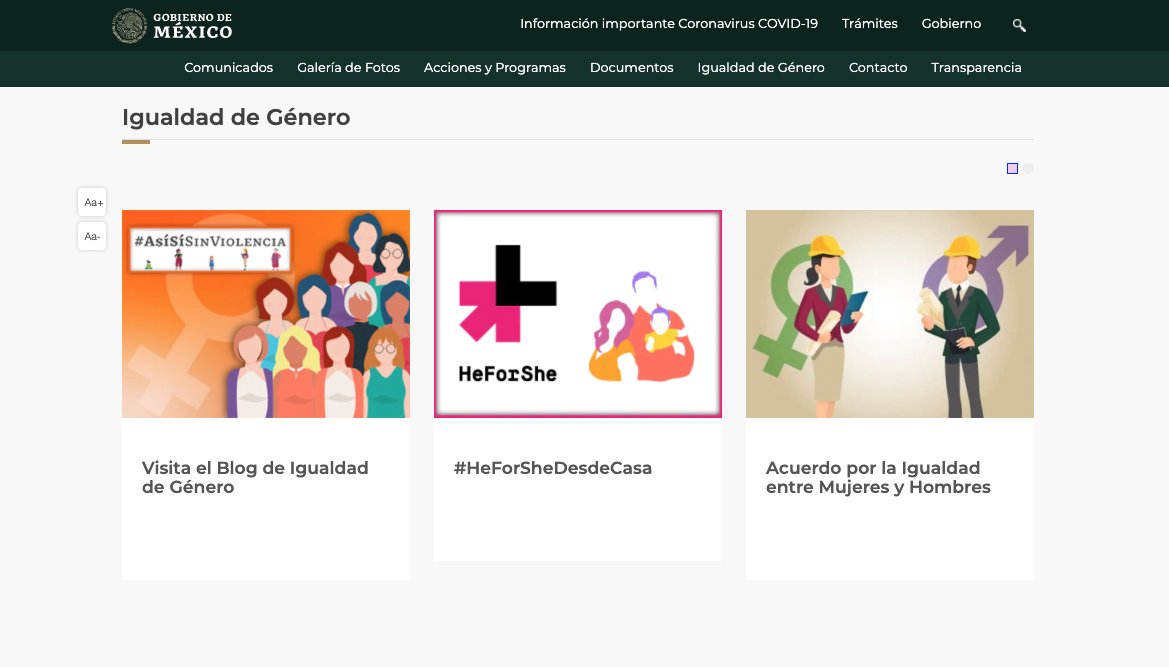
Task: Open Acciones y Programas
Action: click(x=494, y=68)
